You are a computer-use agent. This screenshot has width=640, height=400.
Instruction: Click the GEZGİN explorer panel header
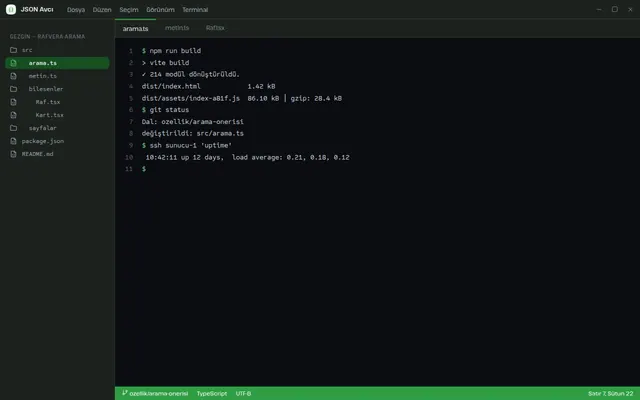(x=47, y=37)
